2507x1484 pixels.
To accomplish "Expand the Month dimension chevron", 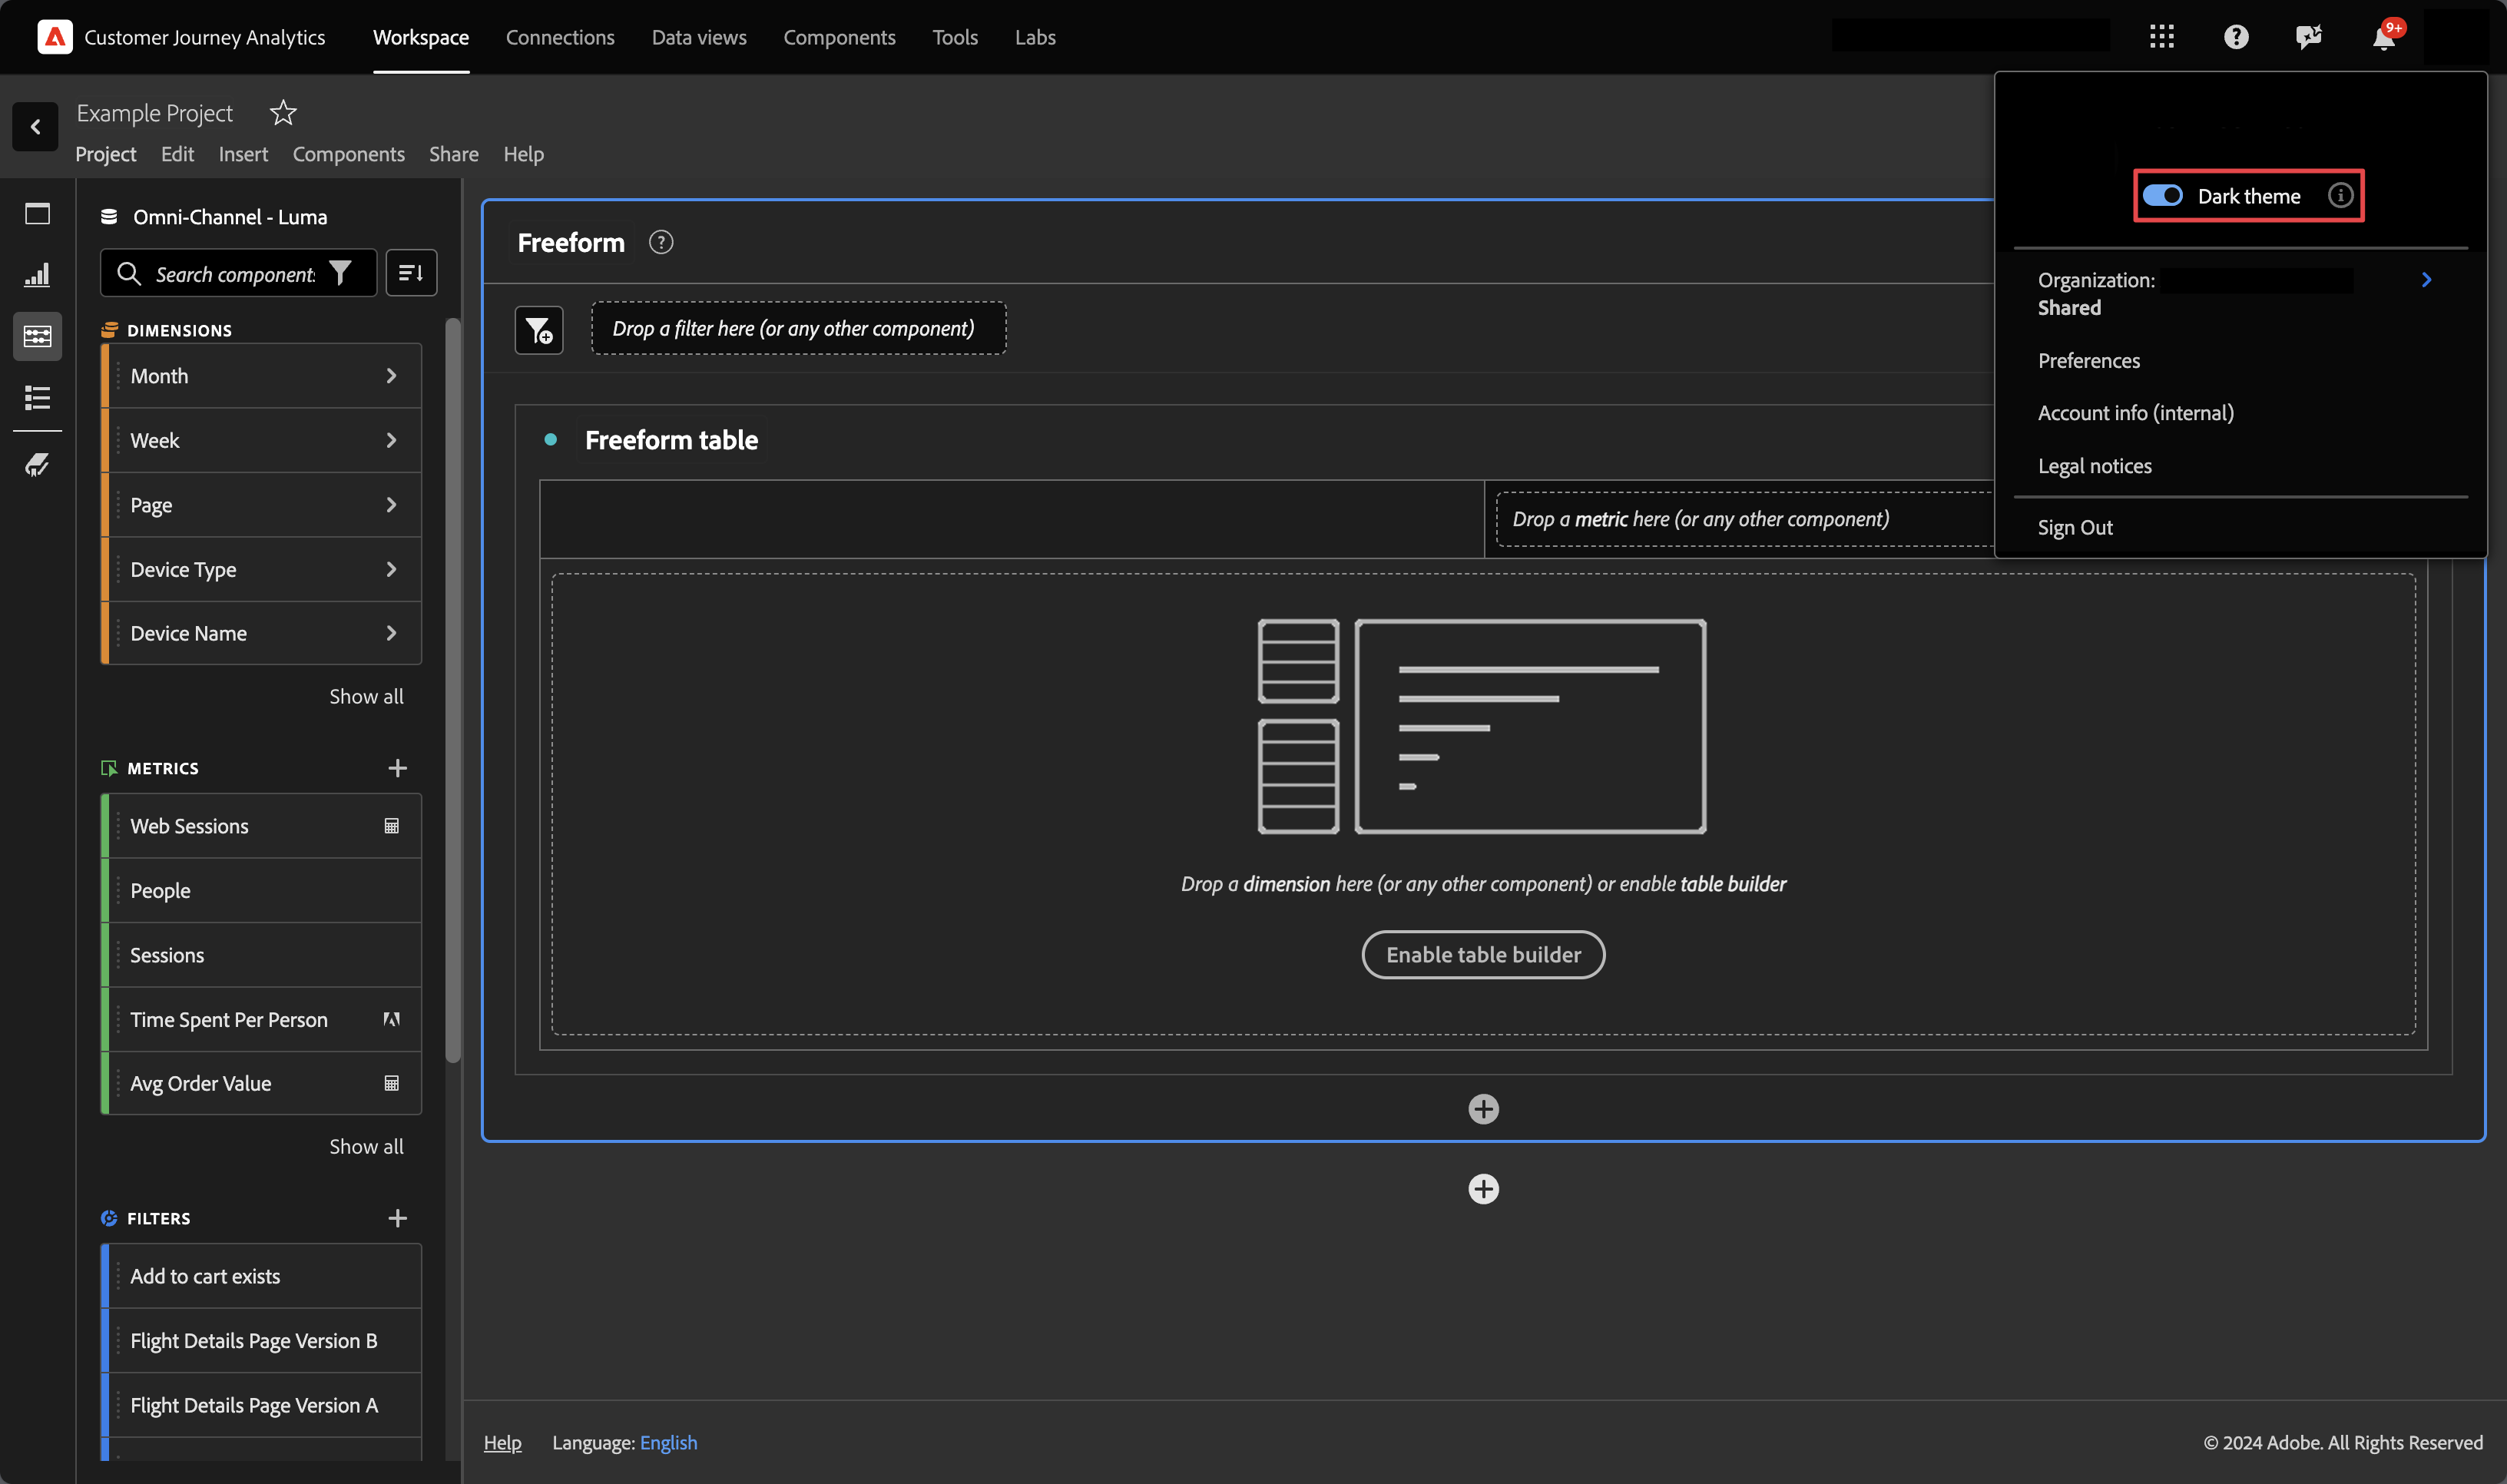I will [x=391, y=376].
